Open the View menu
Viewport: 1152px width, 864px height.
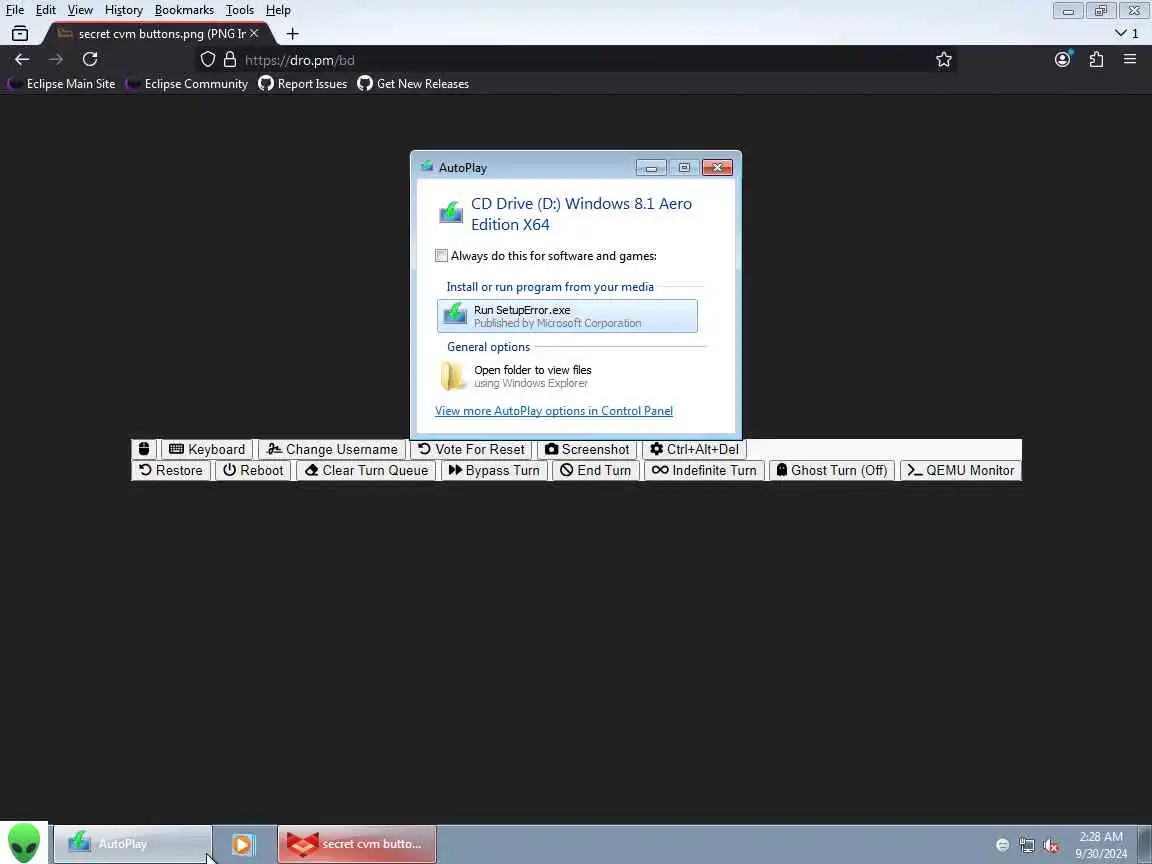[80, 10]
